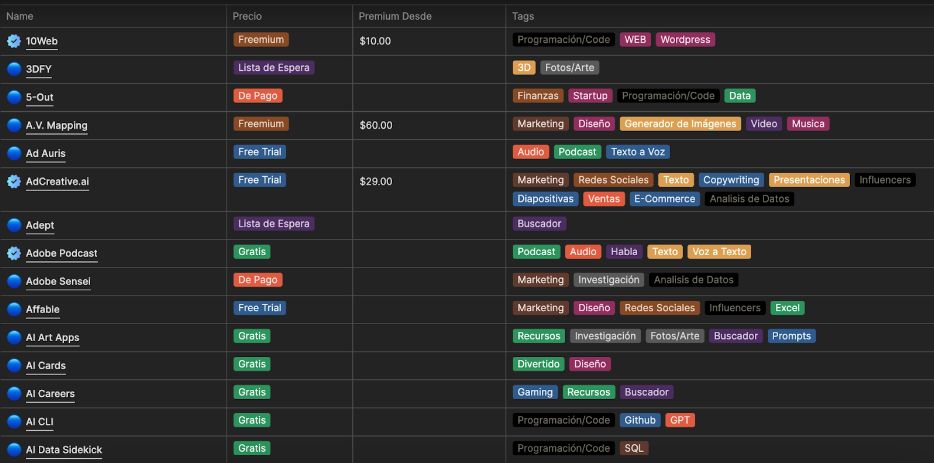
Task: Open the AdCreative.ai page link
Action: pyautogui.click(x=57, y=182)
